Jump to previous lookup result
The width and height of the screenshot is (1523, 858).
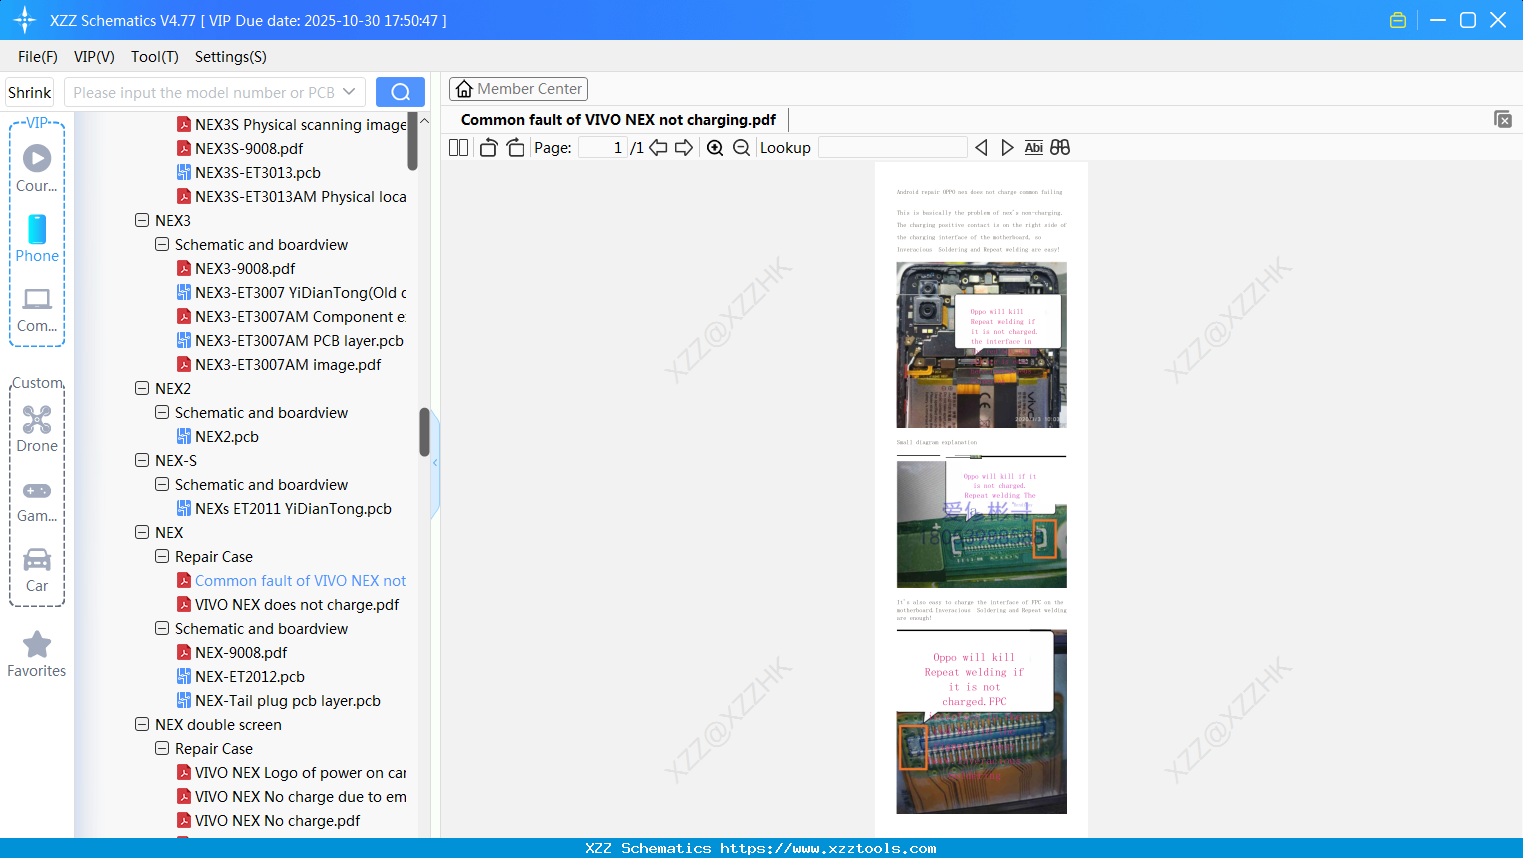[981, 148]
